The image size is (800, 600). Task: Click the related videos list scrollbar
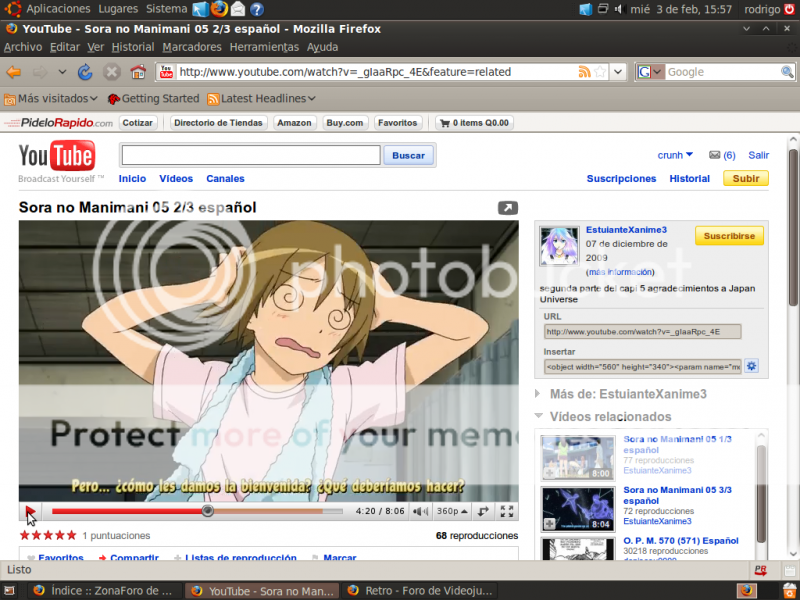(761, 492)
